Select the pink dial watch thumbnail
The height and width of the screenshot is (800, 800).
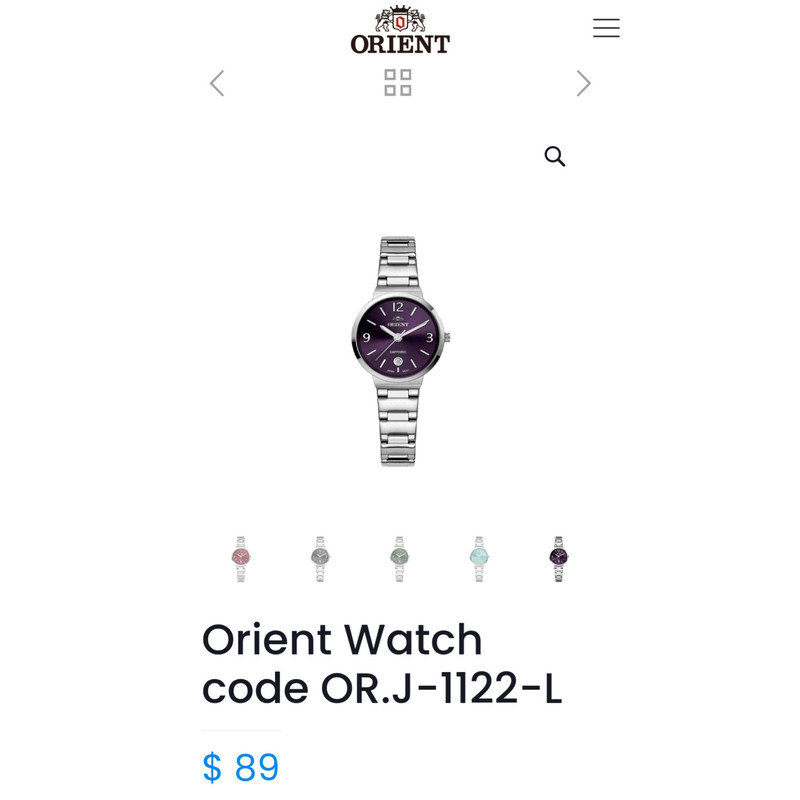click(x=241, y=559)
